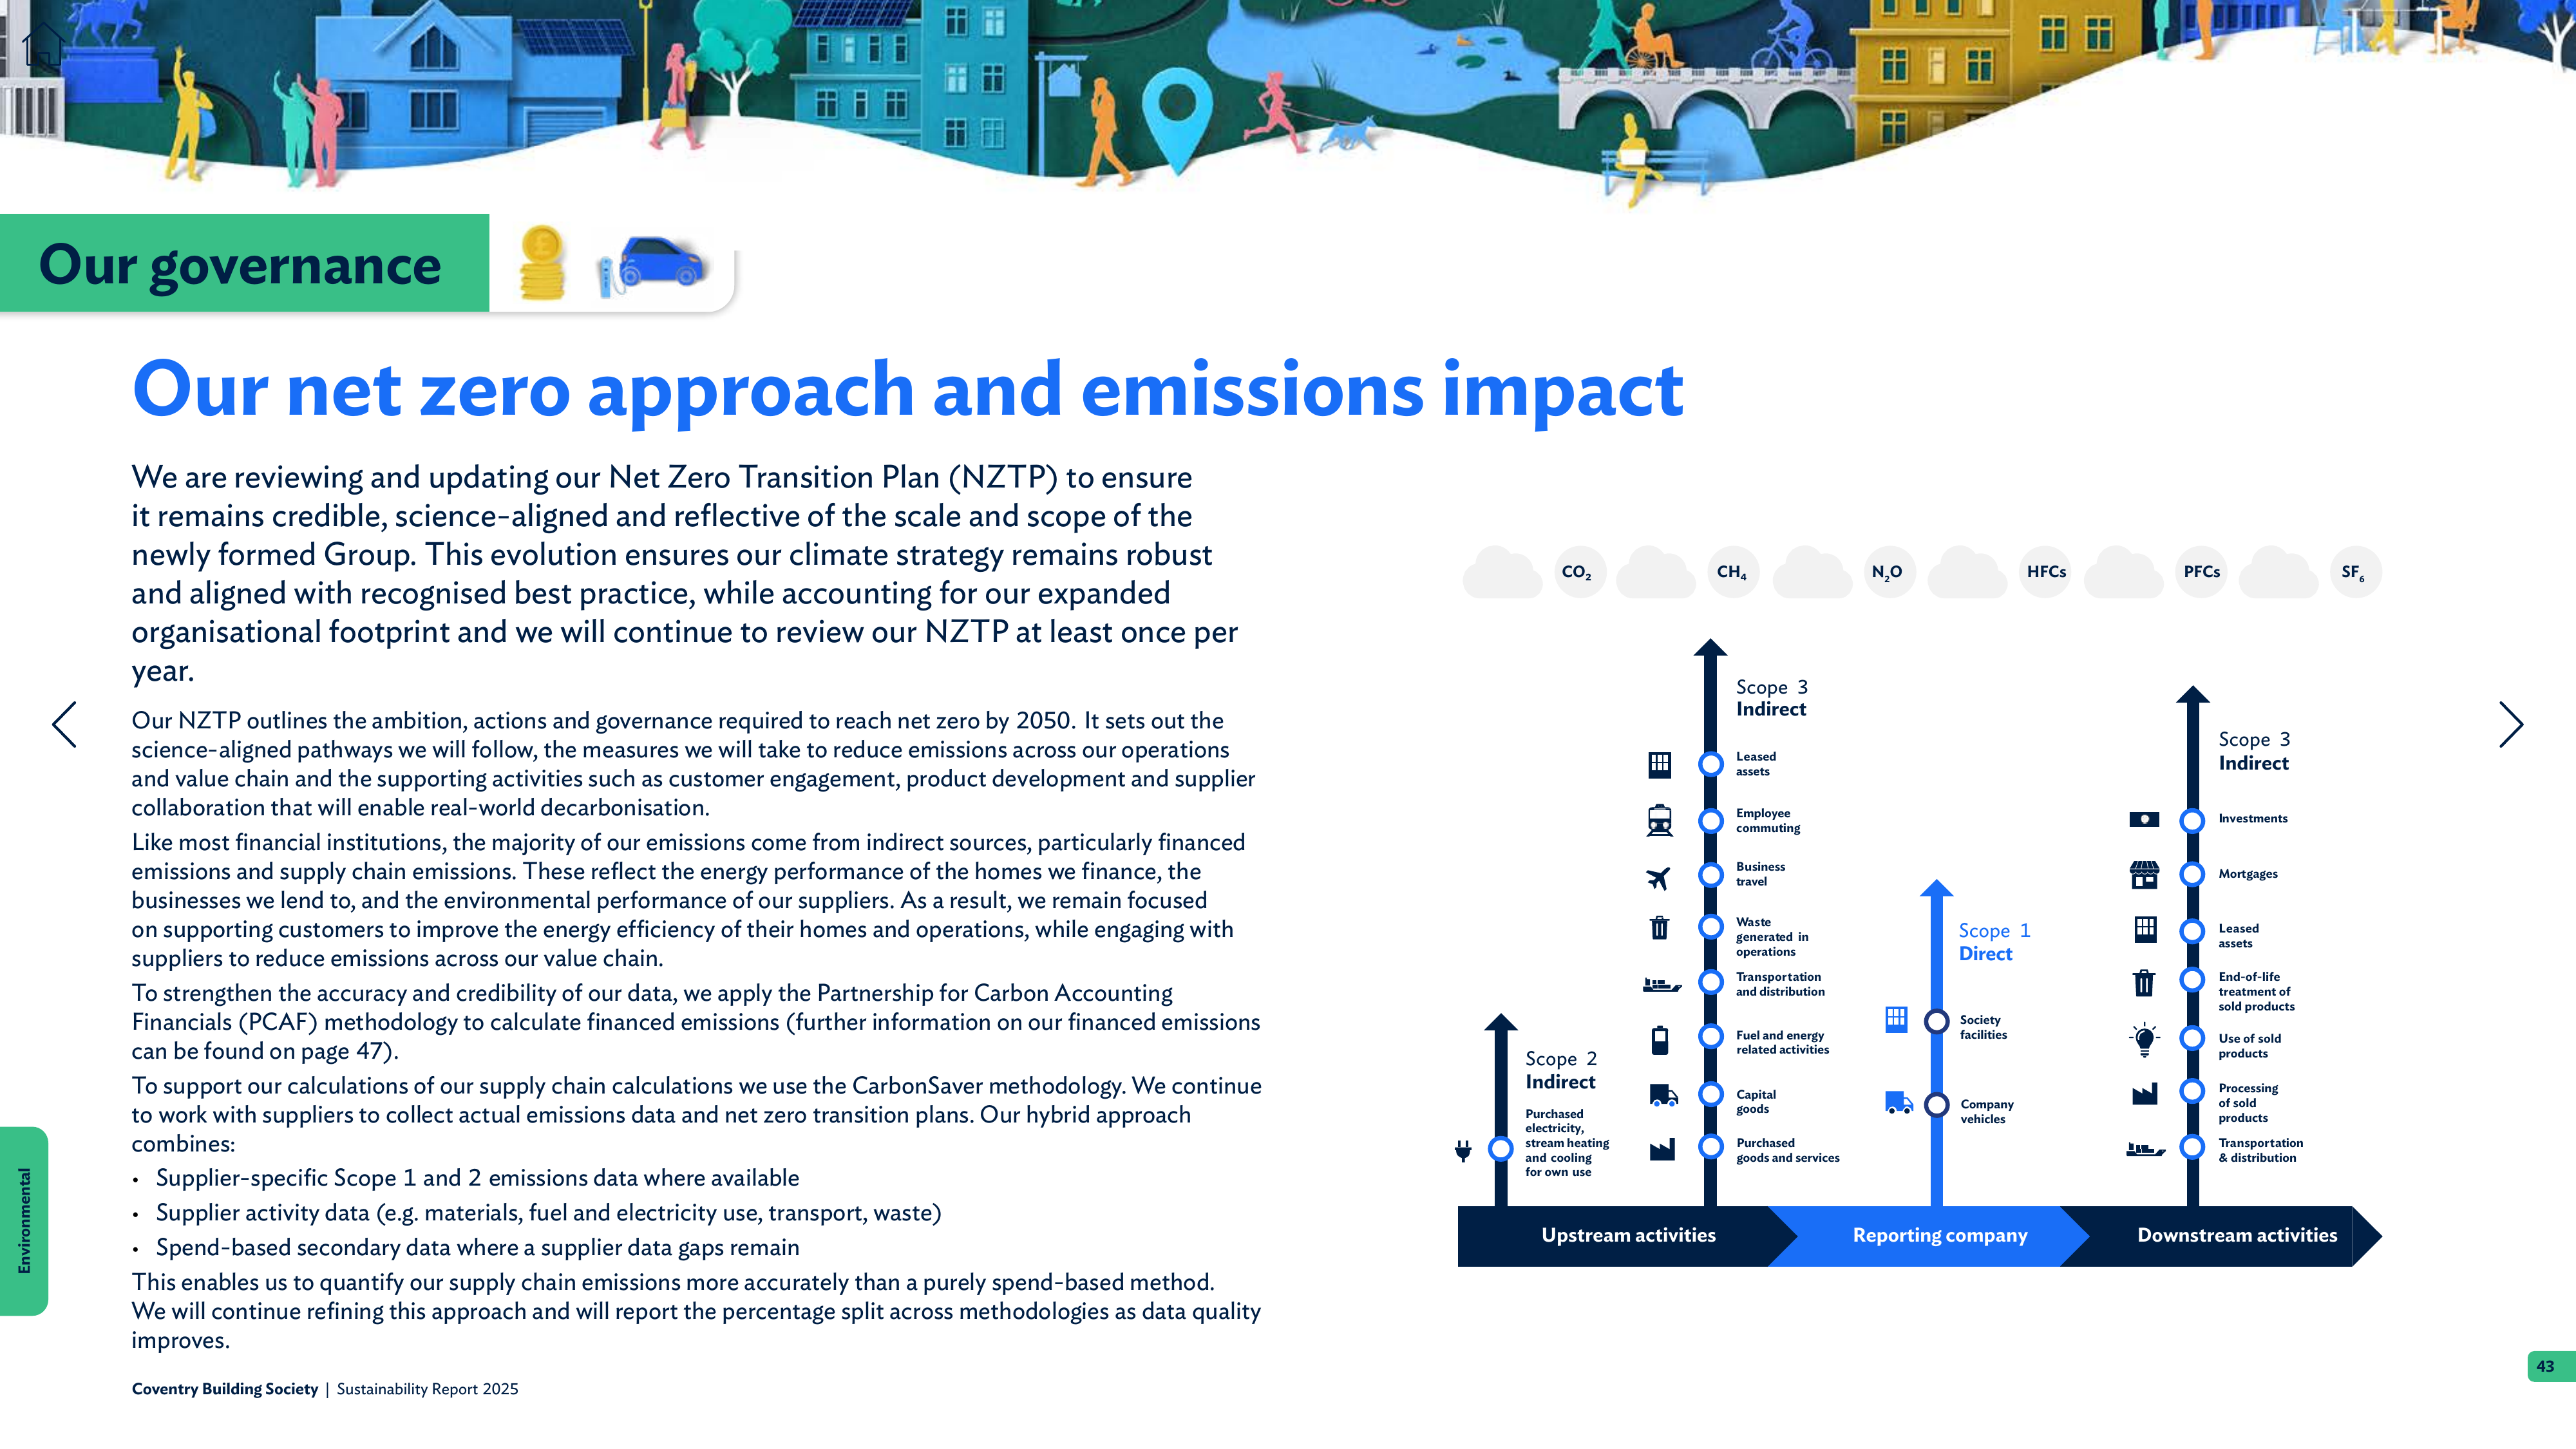The height and width of the screenshot is (1449, 2576).
Task: Click 'Coventry Building Society' footer text
Action: [225, 1389]
